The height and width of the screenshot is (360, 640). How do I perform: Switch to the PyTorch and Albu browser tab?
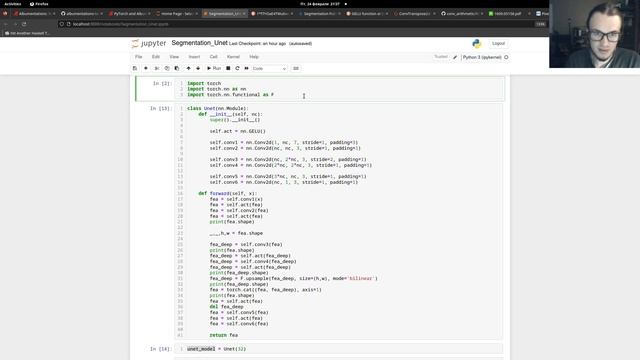(129, 13)
